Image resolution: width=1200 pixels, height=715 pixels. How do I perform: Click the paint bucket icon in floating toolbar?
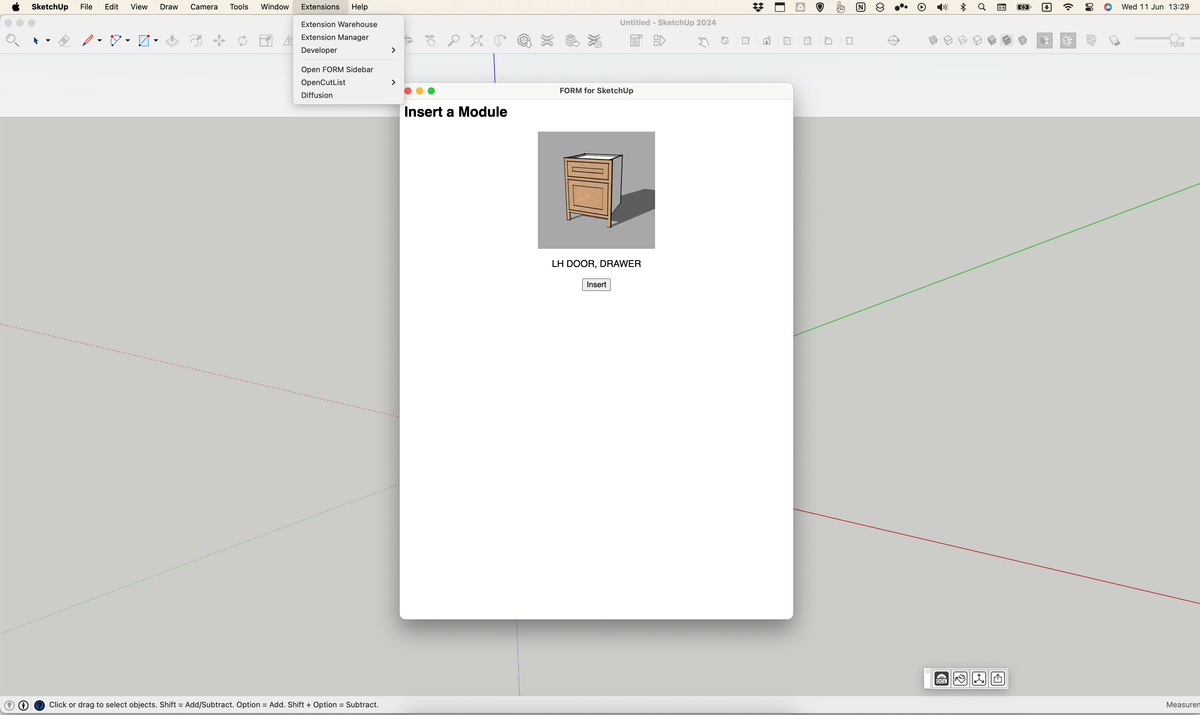(x=960, y=679)
